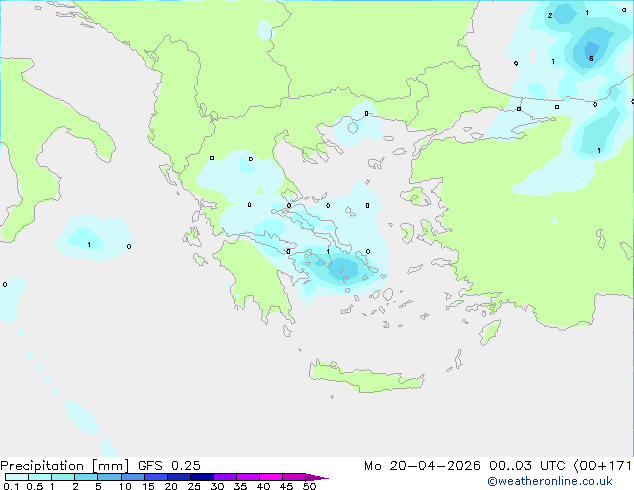Select the 1–2 mm legend color swatch
This screenshot has height=490, width=634.
tap(63, 477)
